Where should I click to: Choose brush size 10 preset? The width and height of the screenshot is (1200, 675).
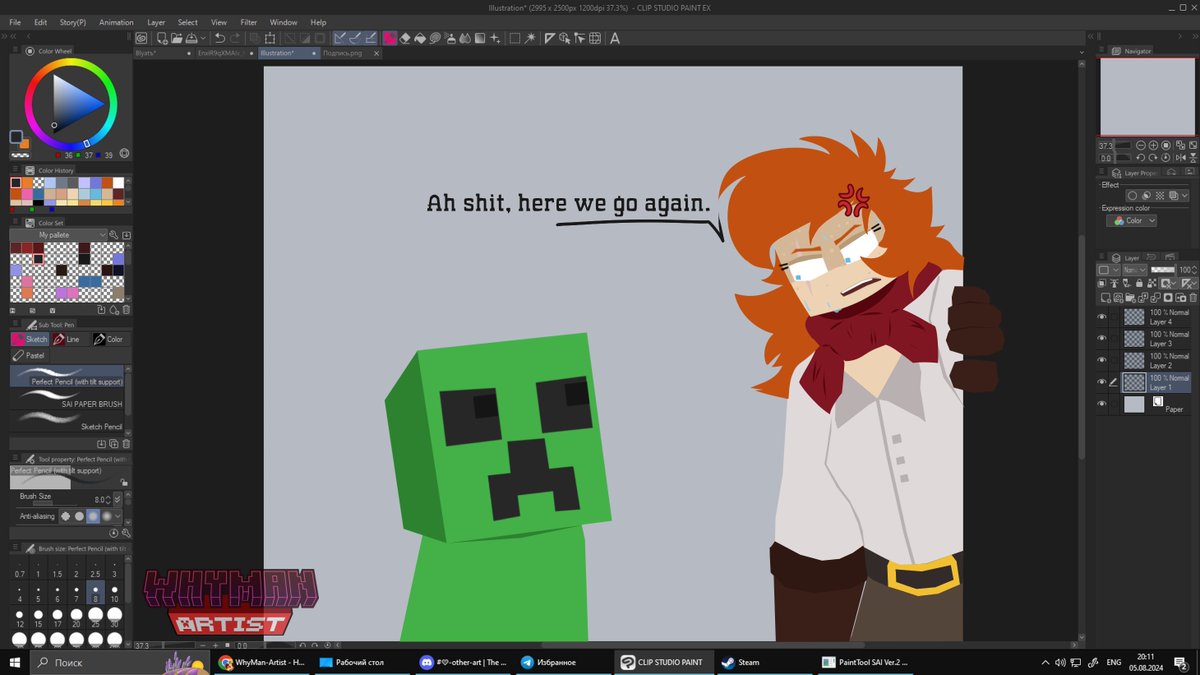tap(114, 595)
